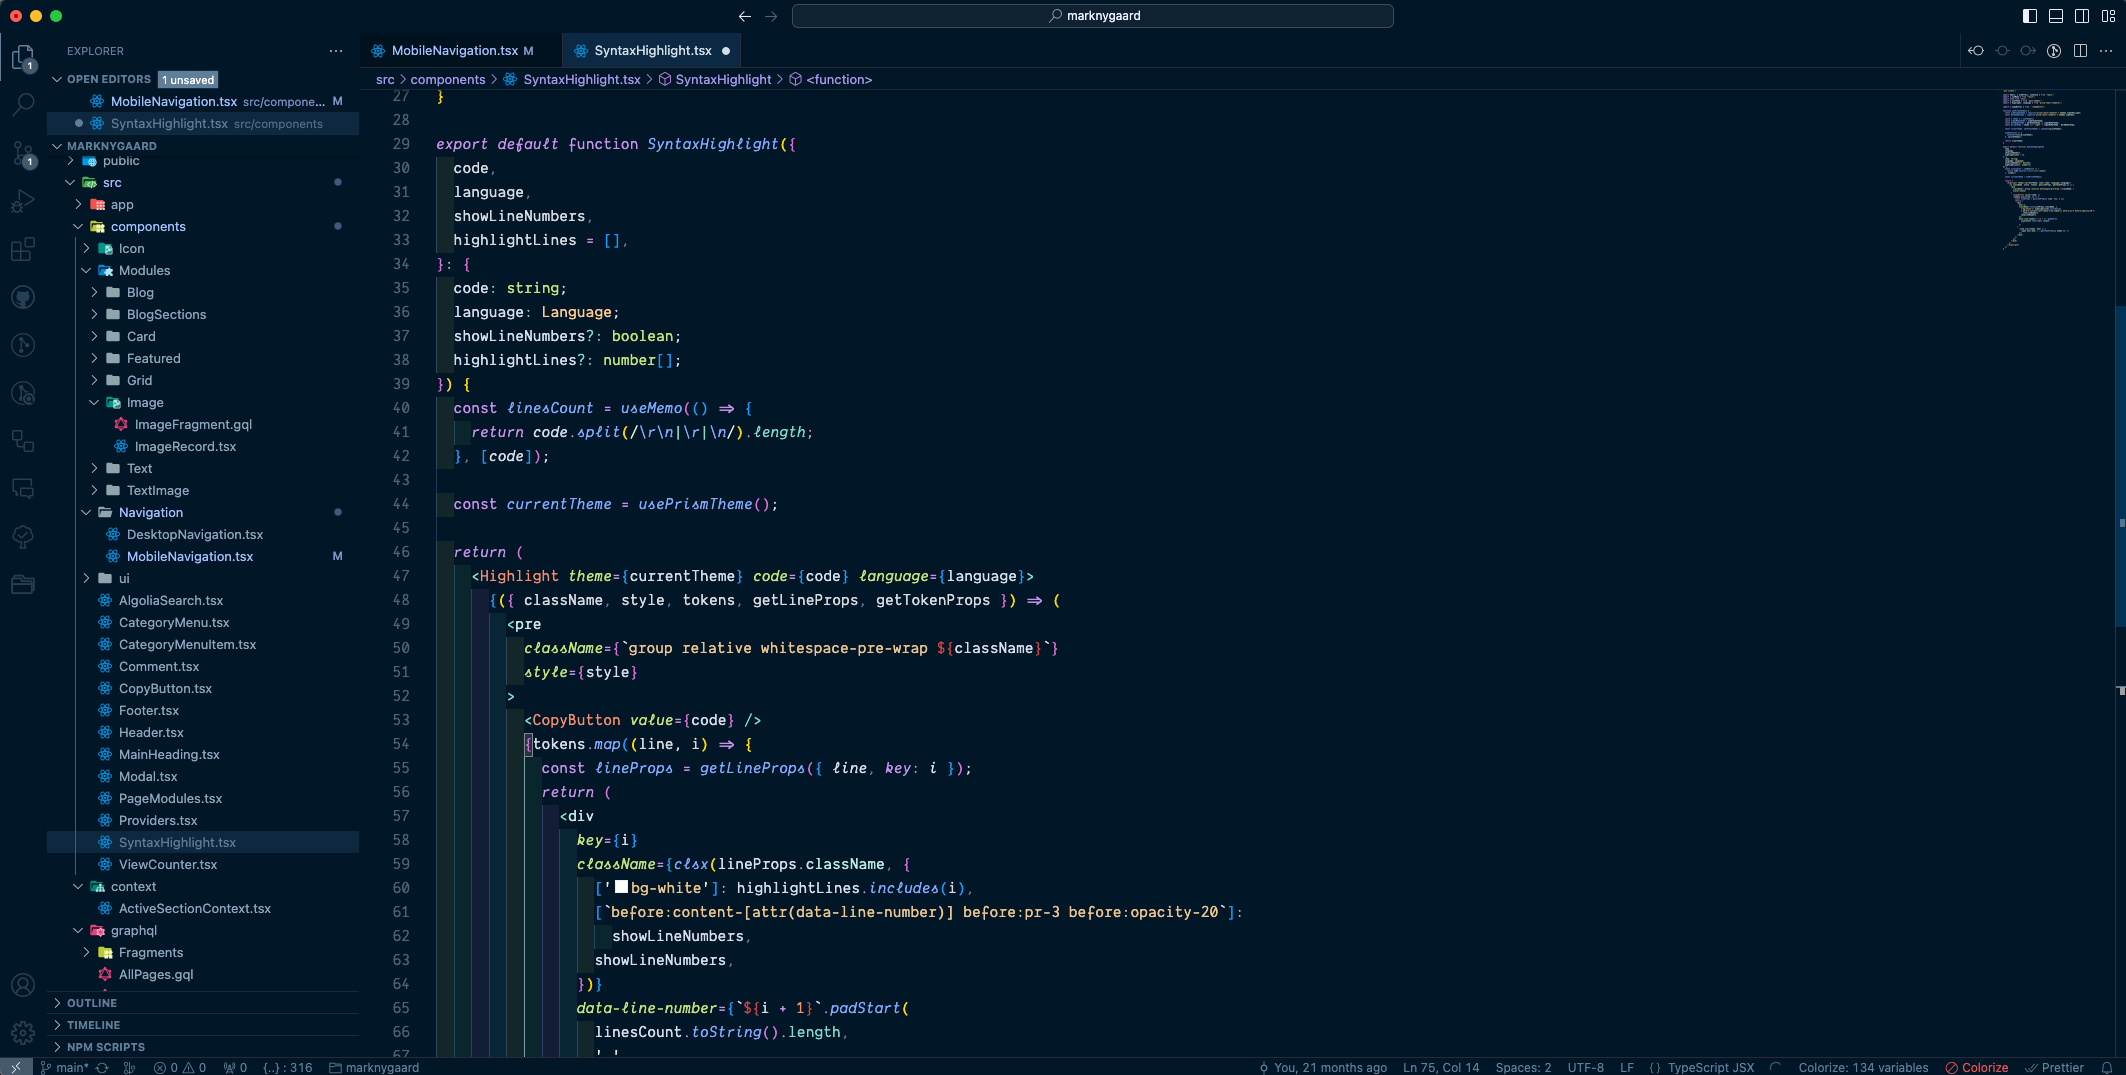
Task: Collapse the Navigation folder
Action: pos(150,512)
